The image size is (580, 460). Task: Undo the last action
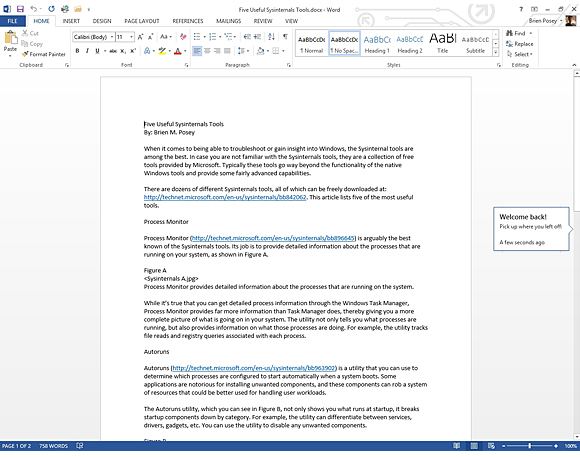point(34,9)
